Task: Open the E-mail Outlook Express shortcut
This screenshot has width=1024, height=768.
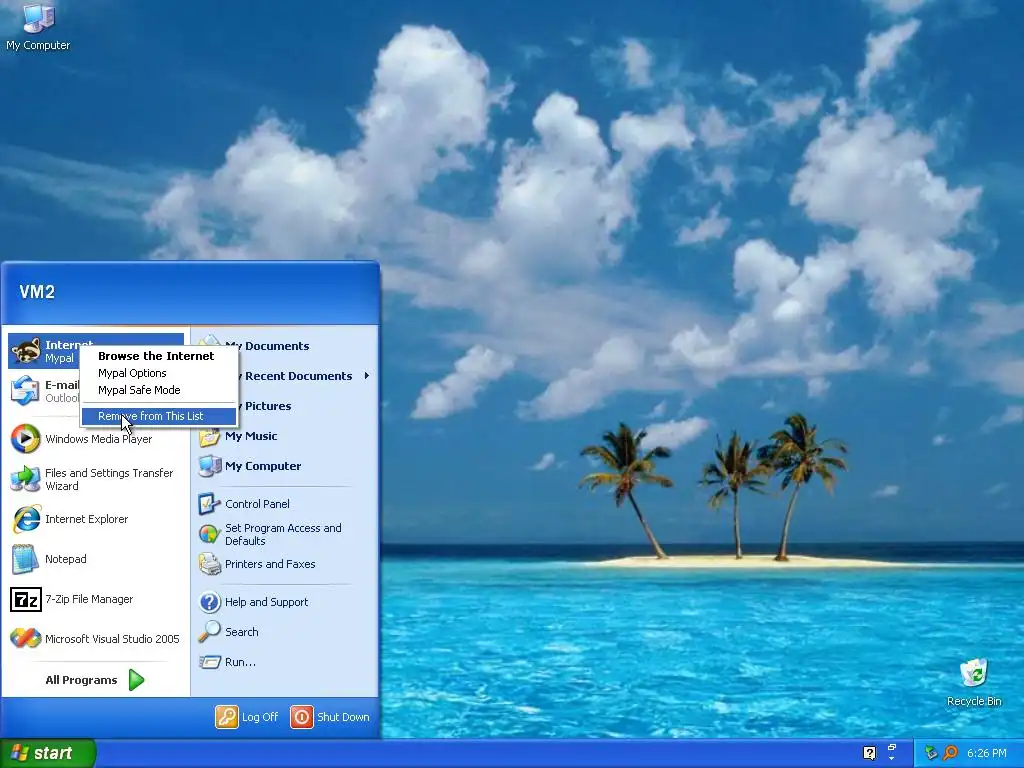Action: pyautogui.click(x=43, y=391)
